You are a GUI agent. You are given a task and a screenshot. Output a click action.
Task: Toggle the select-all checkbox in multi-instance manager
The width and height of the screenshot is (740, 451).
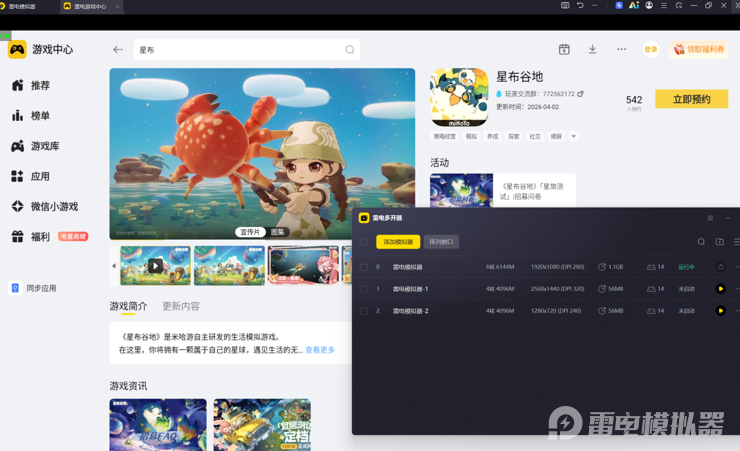364,242
